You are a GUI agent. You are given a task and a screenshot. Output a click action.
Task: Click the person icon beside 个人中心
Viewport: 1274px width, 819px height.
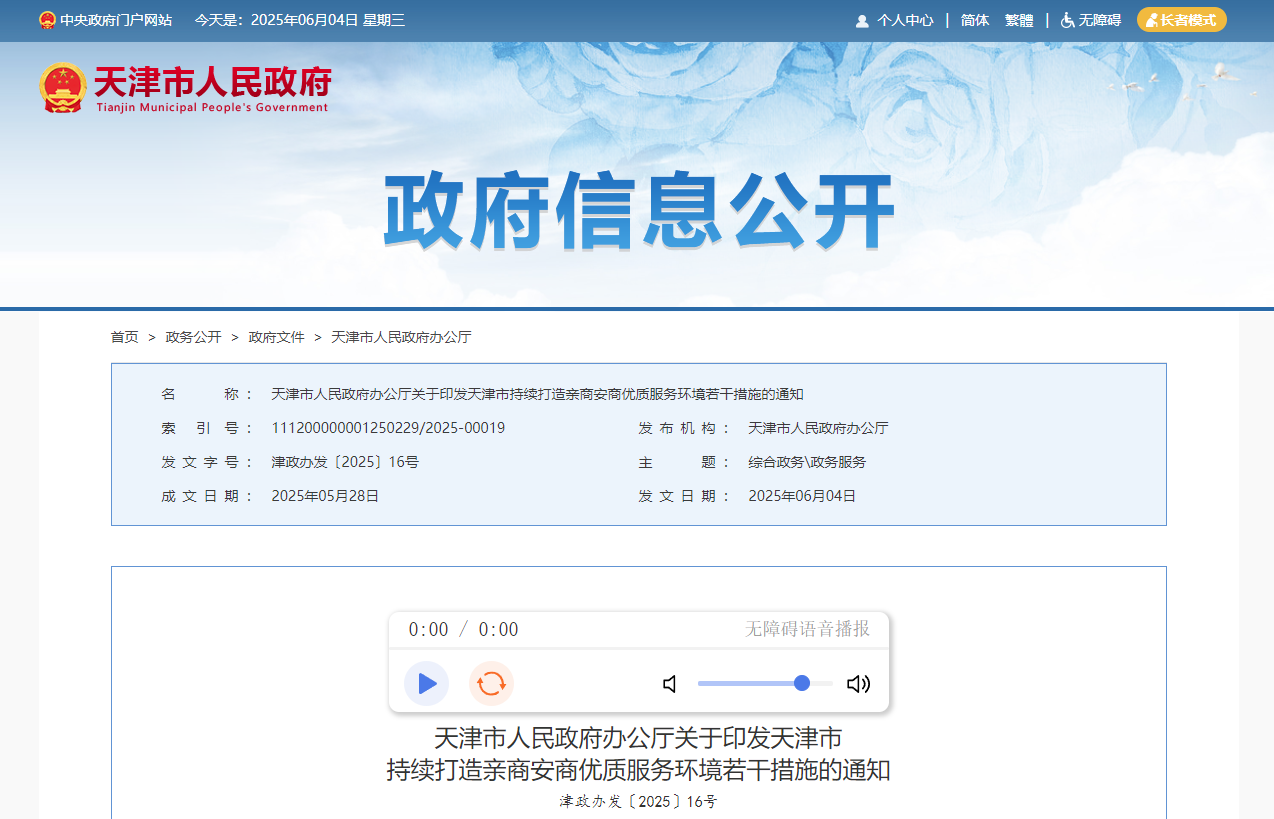click(x=862, y=20)
